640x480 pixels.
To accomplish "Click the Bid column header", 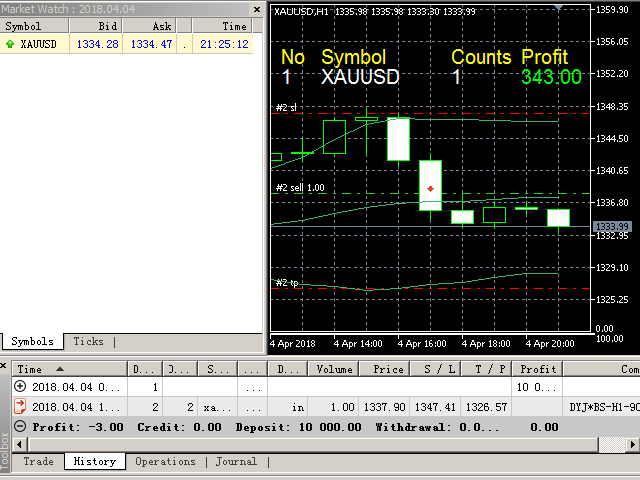I will tap(96, 26).
